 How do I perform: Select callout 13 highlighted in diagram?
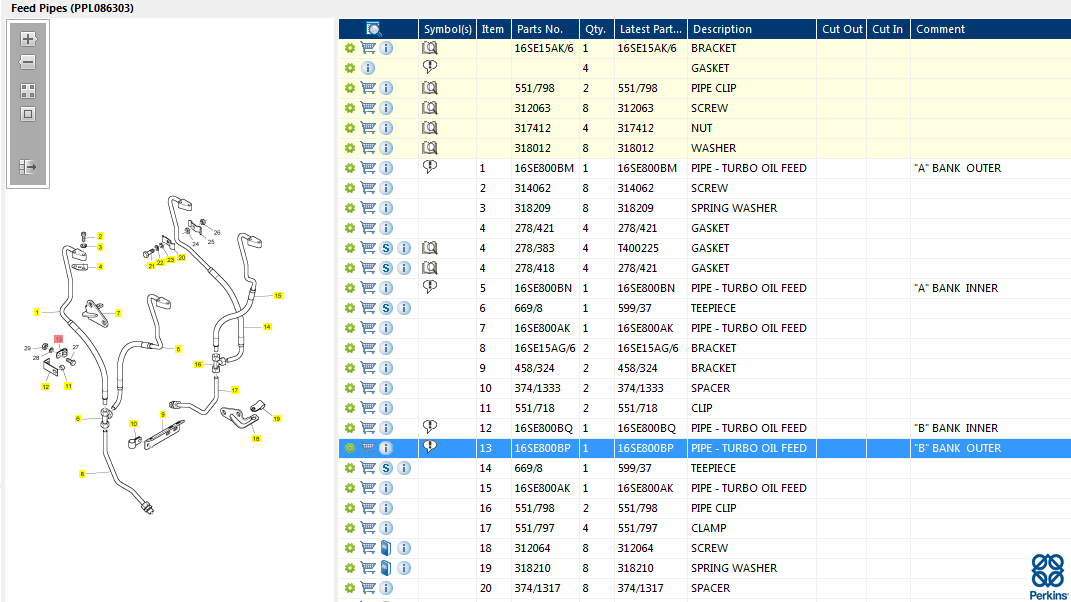(x=59, y=339)
